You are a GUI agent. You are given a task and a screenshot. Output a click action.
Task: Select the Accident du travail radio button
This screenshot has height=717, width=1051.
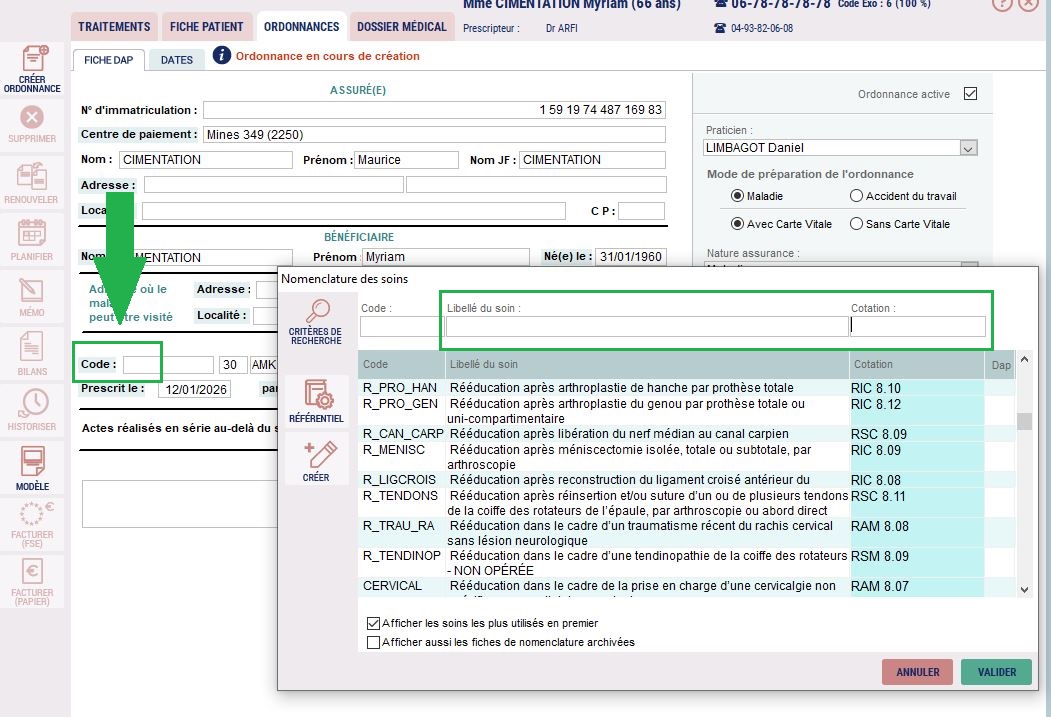[x=856, y=196]
